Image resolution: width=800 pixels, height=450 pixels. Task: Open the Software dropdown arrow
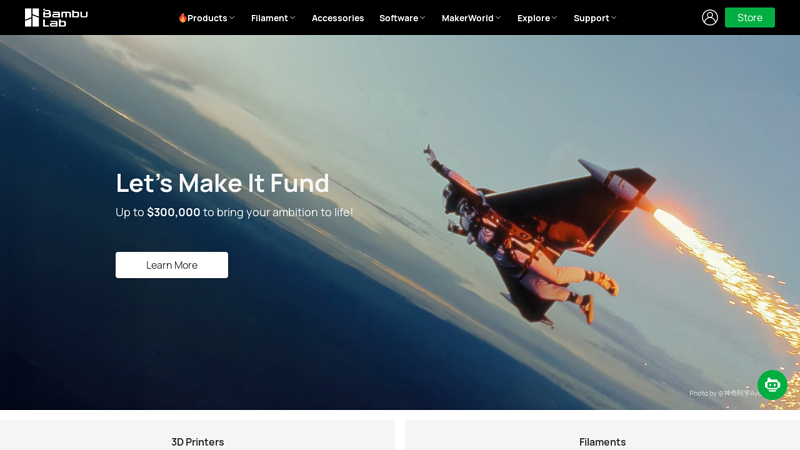(422, 18)
